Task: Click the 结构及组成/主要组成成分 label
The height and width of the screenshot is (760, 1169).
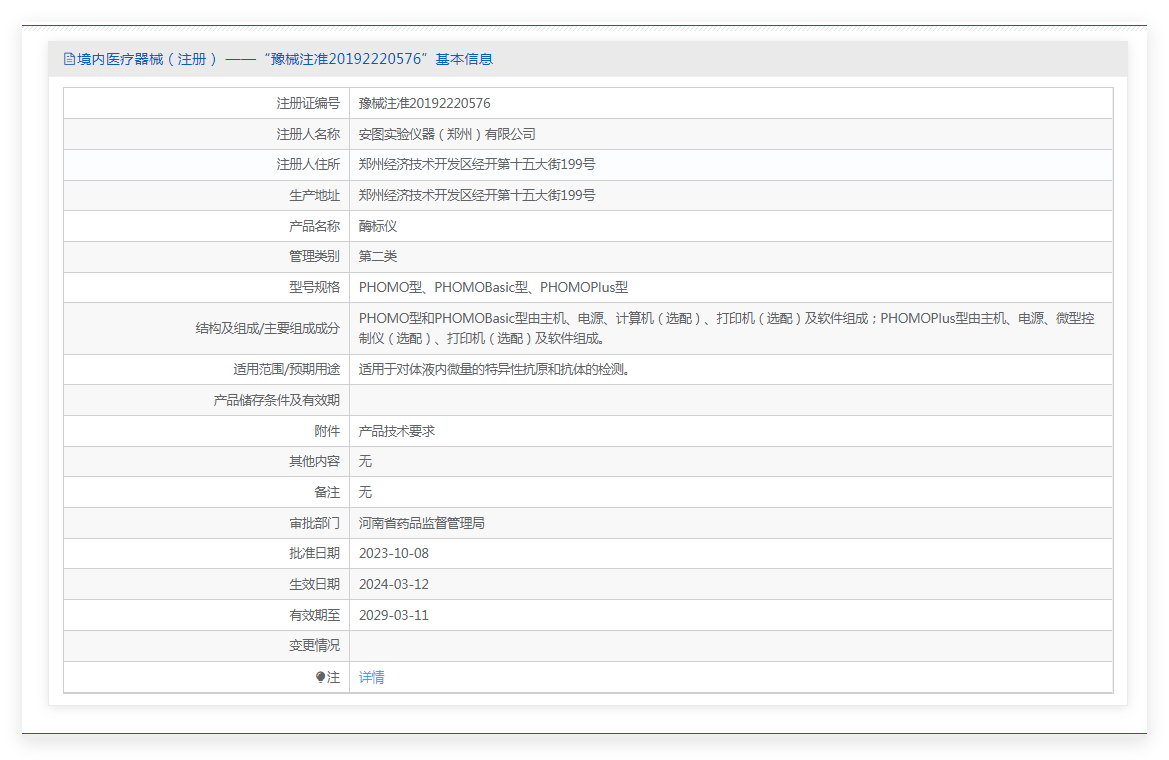Action: [x=268, y=328]
